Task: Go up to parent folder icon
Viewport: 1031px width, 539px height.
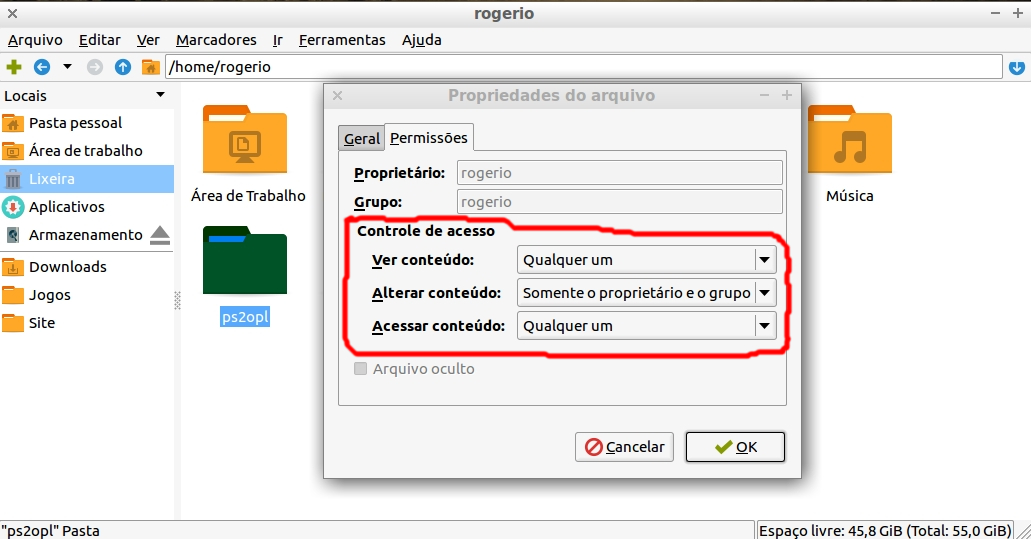Action: point(123,67)
